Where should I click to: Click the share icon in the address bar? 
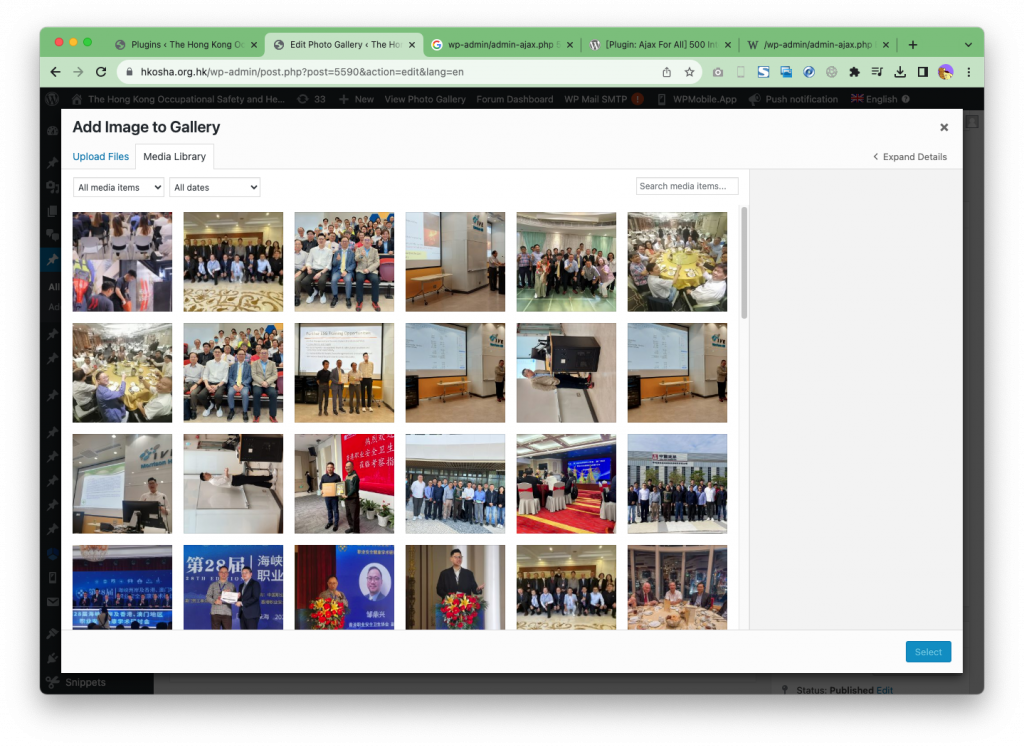tap(667, 72)
